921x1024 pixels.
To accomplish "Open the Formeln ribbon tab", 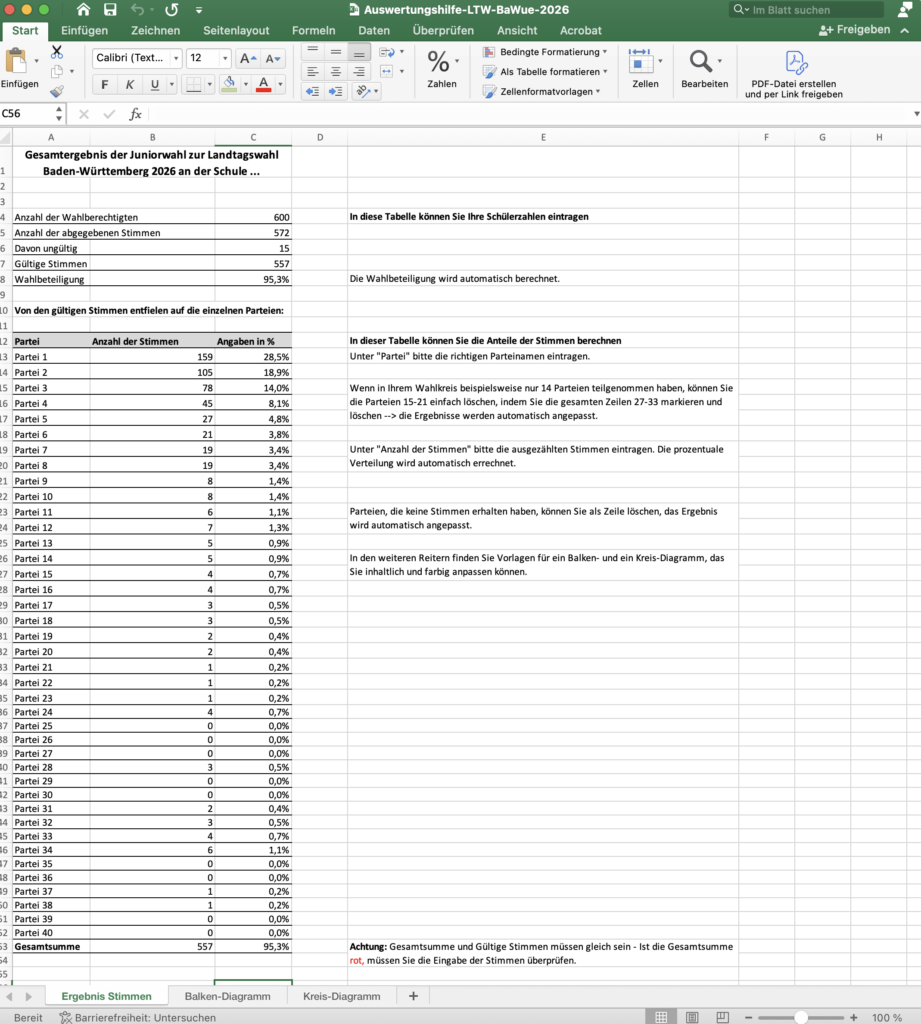I will point(313,31).
